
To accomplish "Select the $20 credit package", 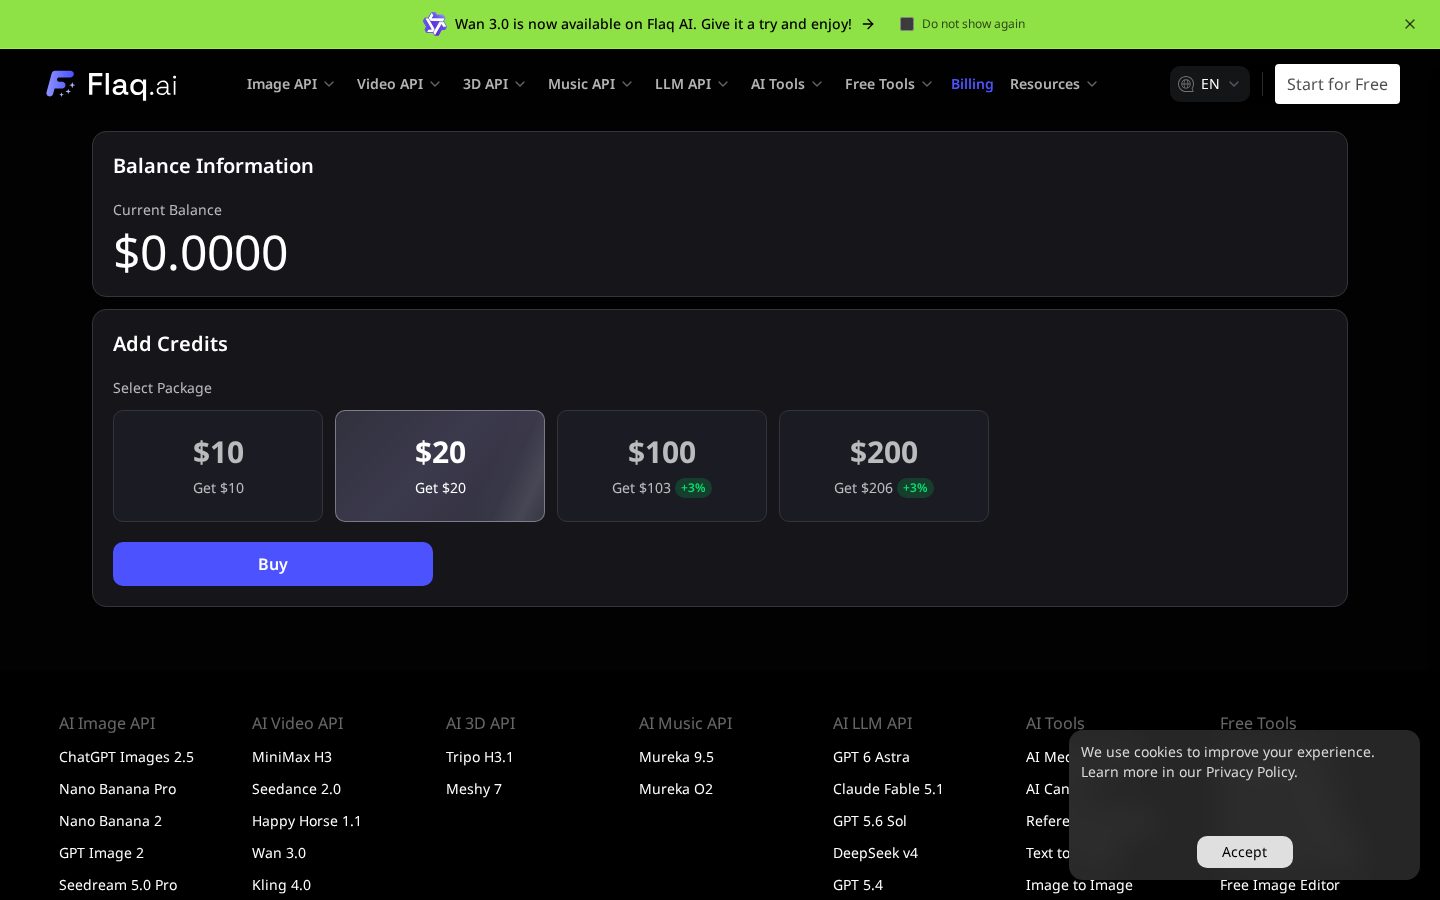I will (440, 466).
